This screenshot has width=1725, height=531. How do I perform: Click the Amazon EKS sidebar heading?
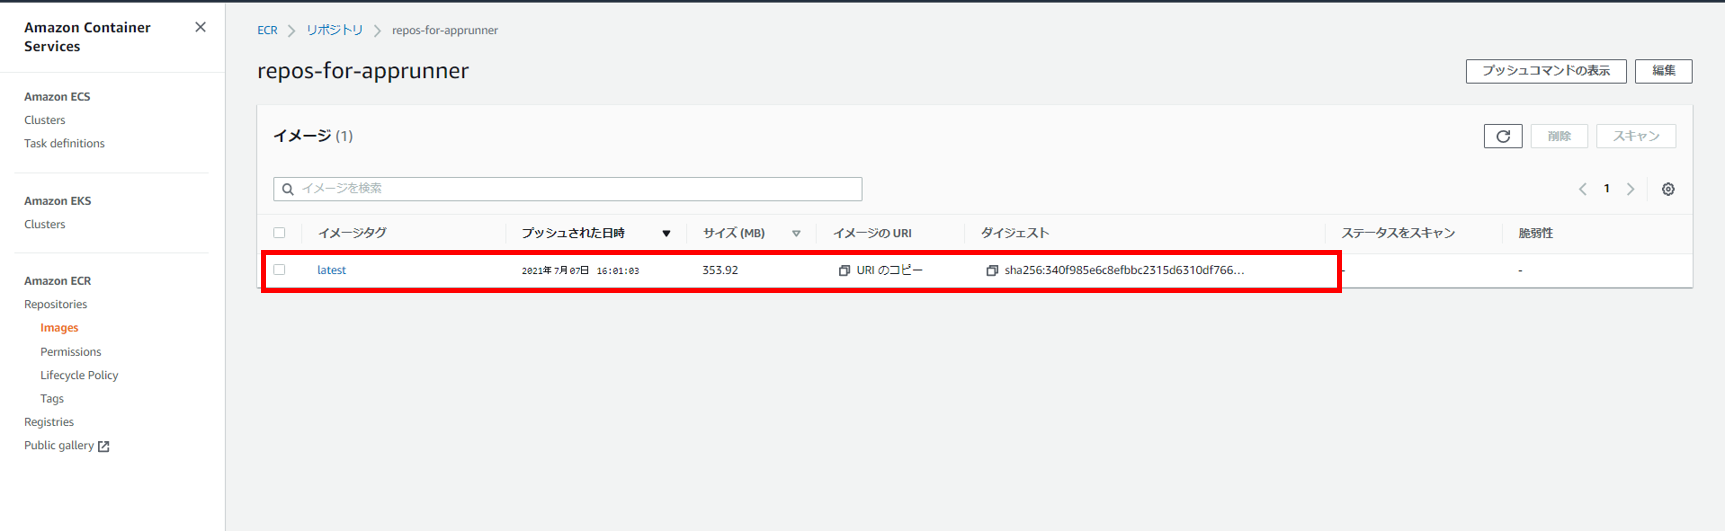(x=57, y=201)
